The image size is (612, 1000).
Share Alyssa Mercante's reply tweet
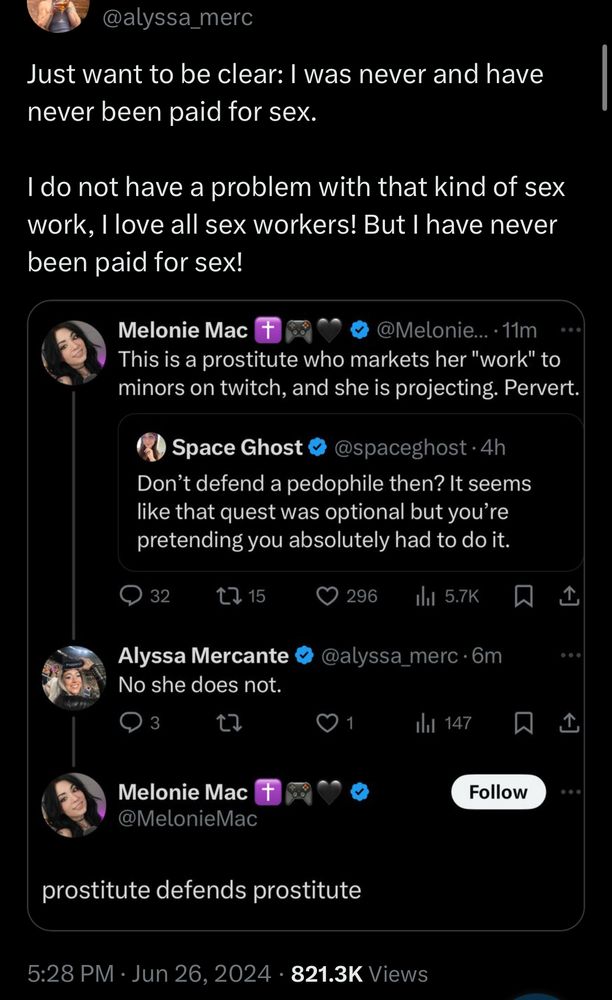tap(567, 723)
